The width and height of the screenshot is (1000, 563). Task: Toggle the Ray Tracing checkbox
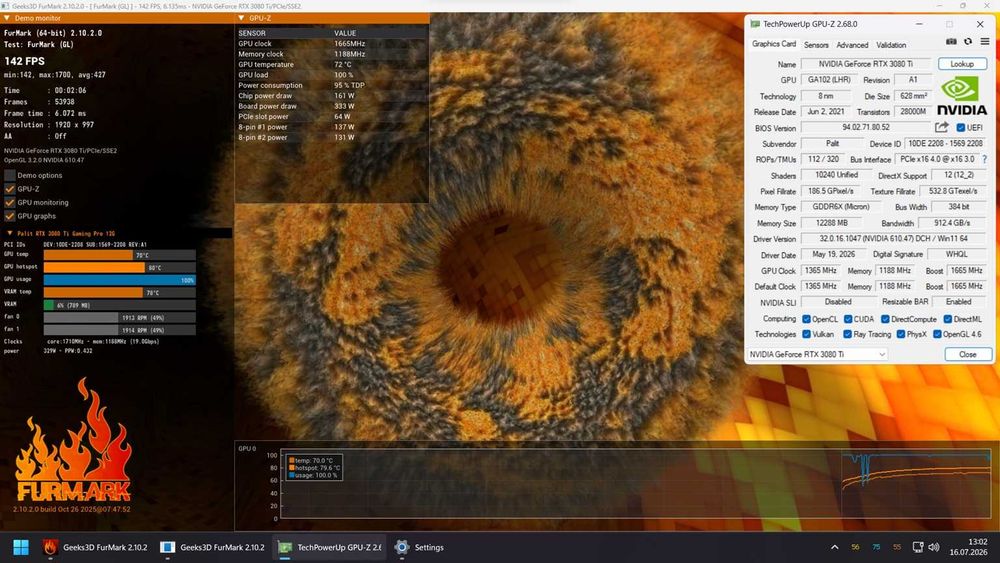click(848, 334)
